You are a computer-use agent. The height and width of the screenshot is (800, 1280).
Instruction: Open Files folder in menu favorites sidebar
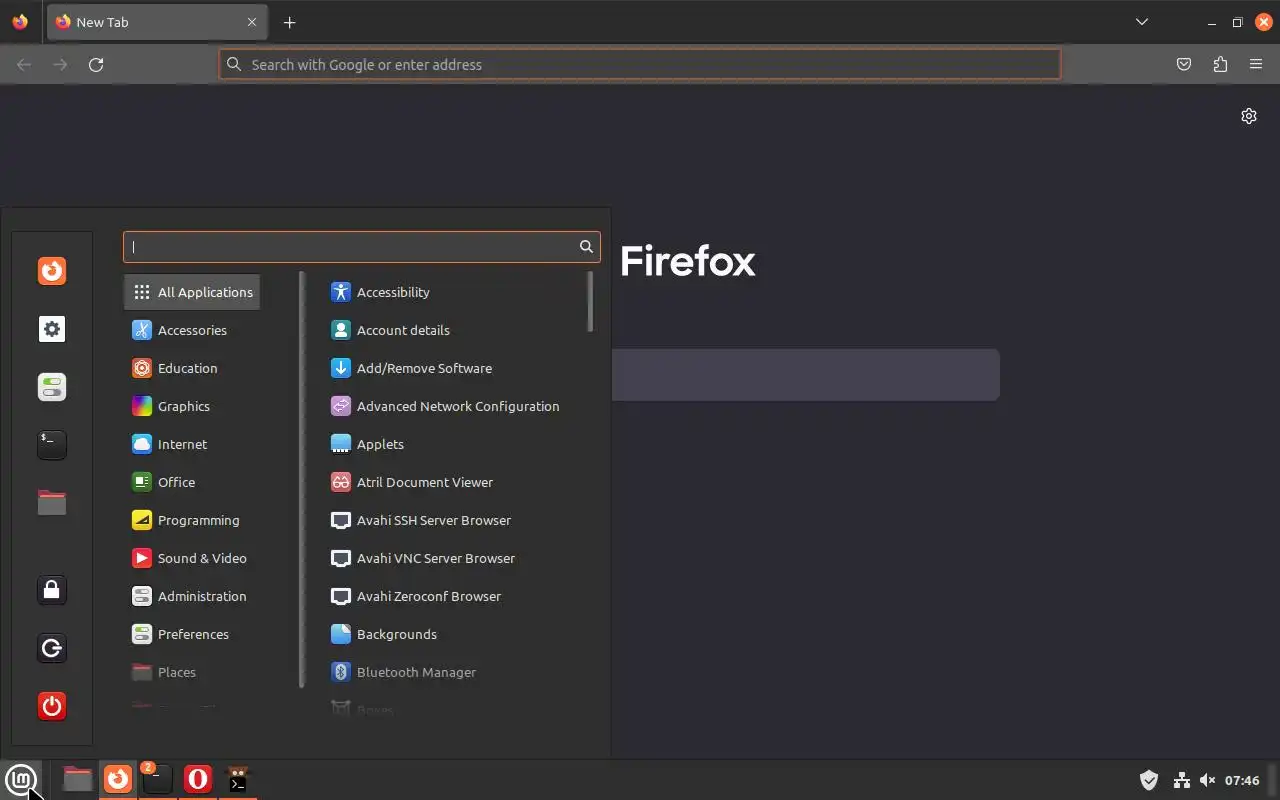tap(52, 502)
